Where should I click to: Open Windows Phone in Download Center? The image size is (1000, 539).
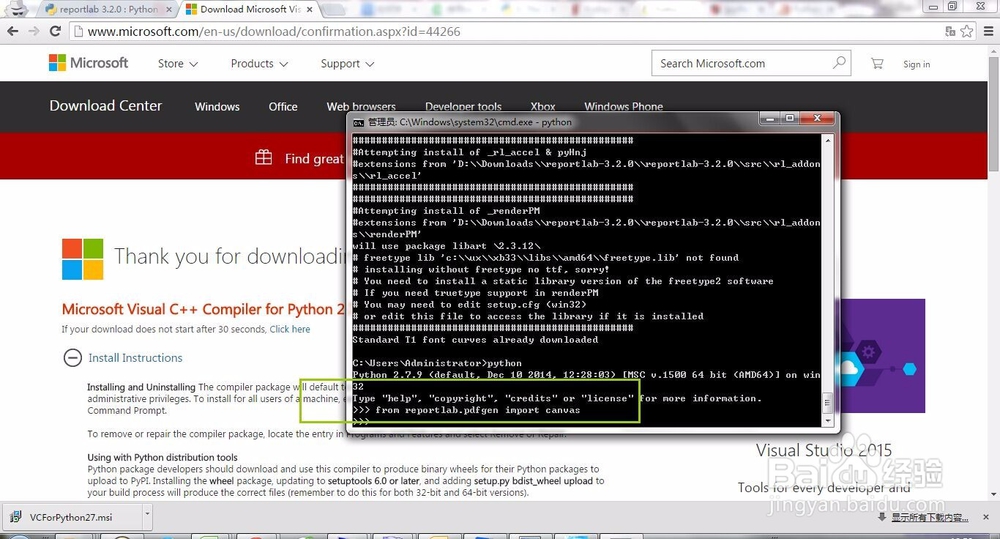[623, 107]
